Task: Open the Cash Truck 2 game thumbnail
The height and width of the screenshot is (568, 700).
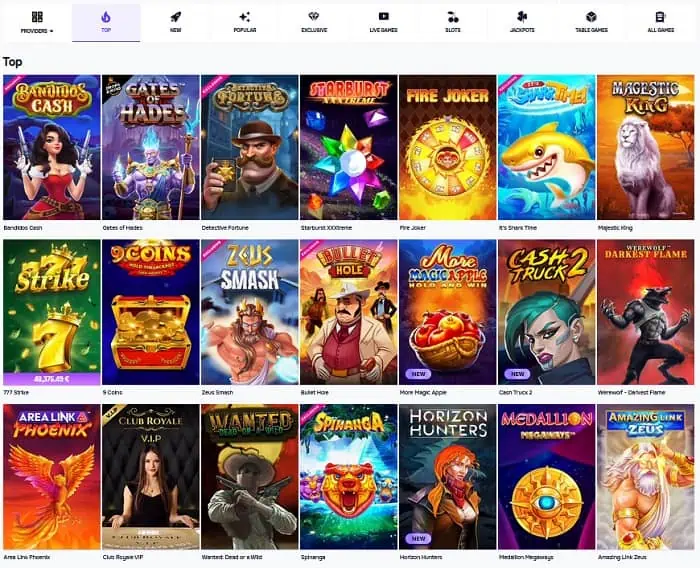Action: click(x=547, y=312)
